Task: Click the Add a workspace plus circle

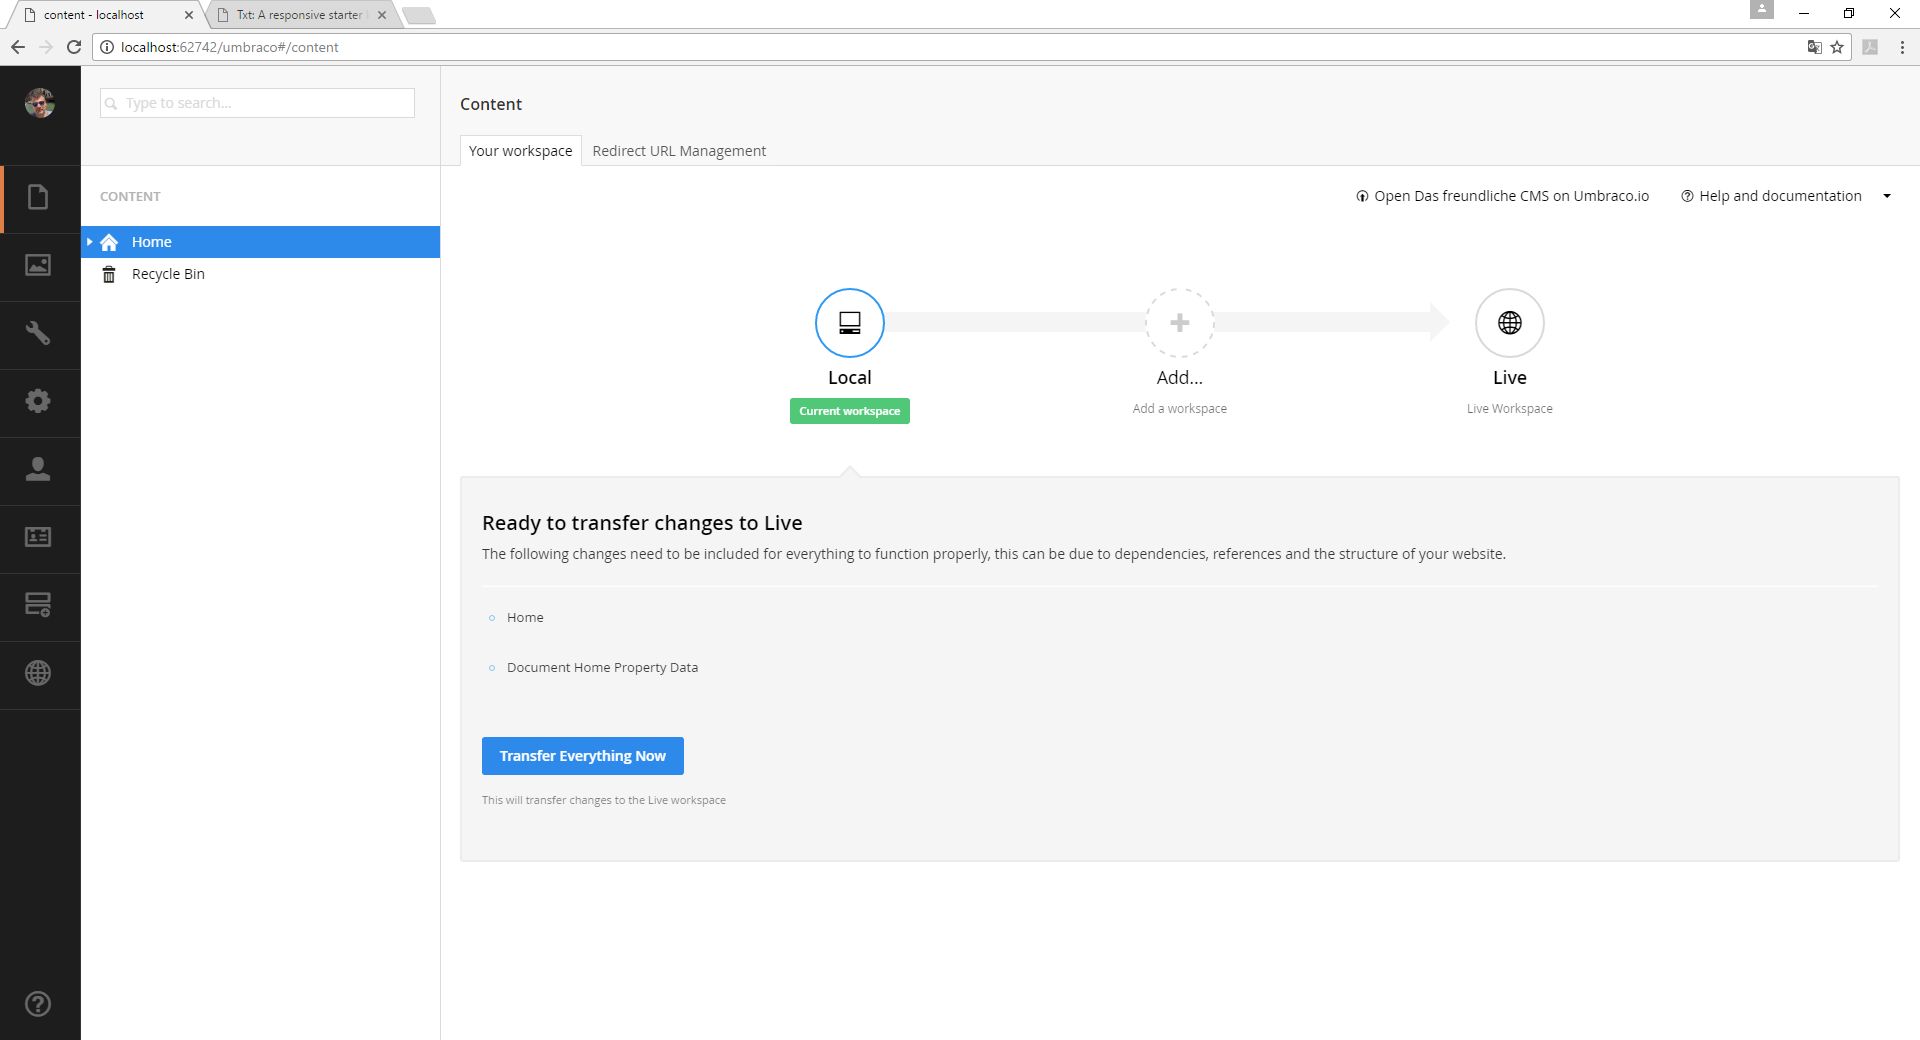Action: click(x=1179, y=323)
